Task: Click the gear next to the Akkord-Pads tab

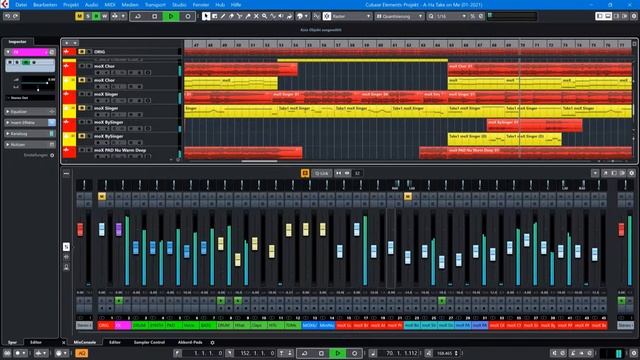Action: (212, 342)
